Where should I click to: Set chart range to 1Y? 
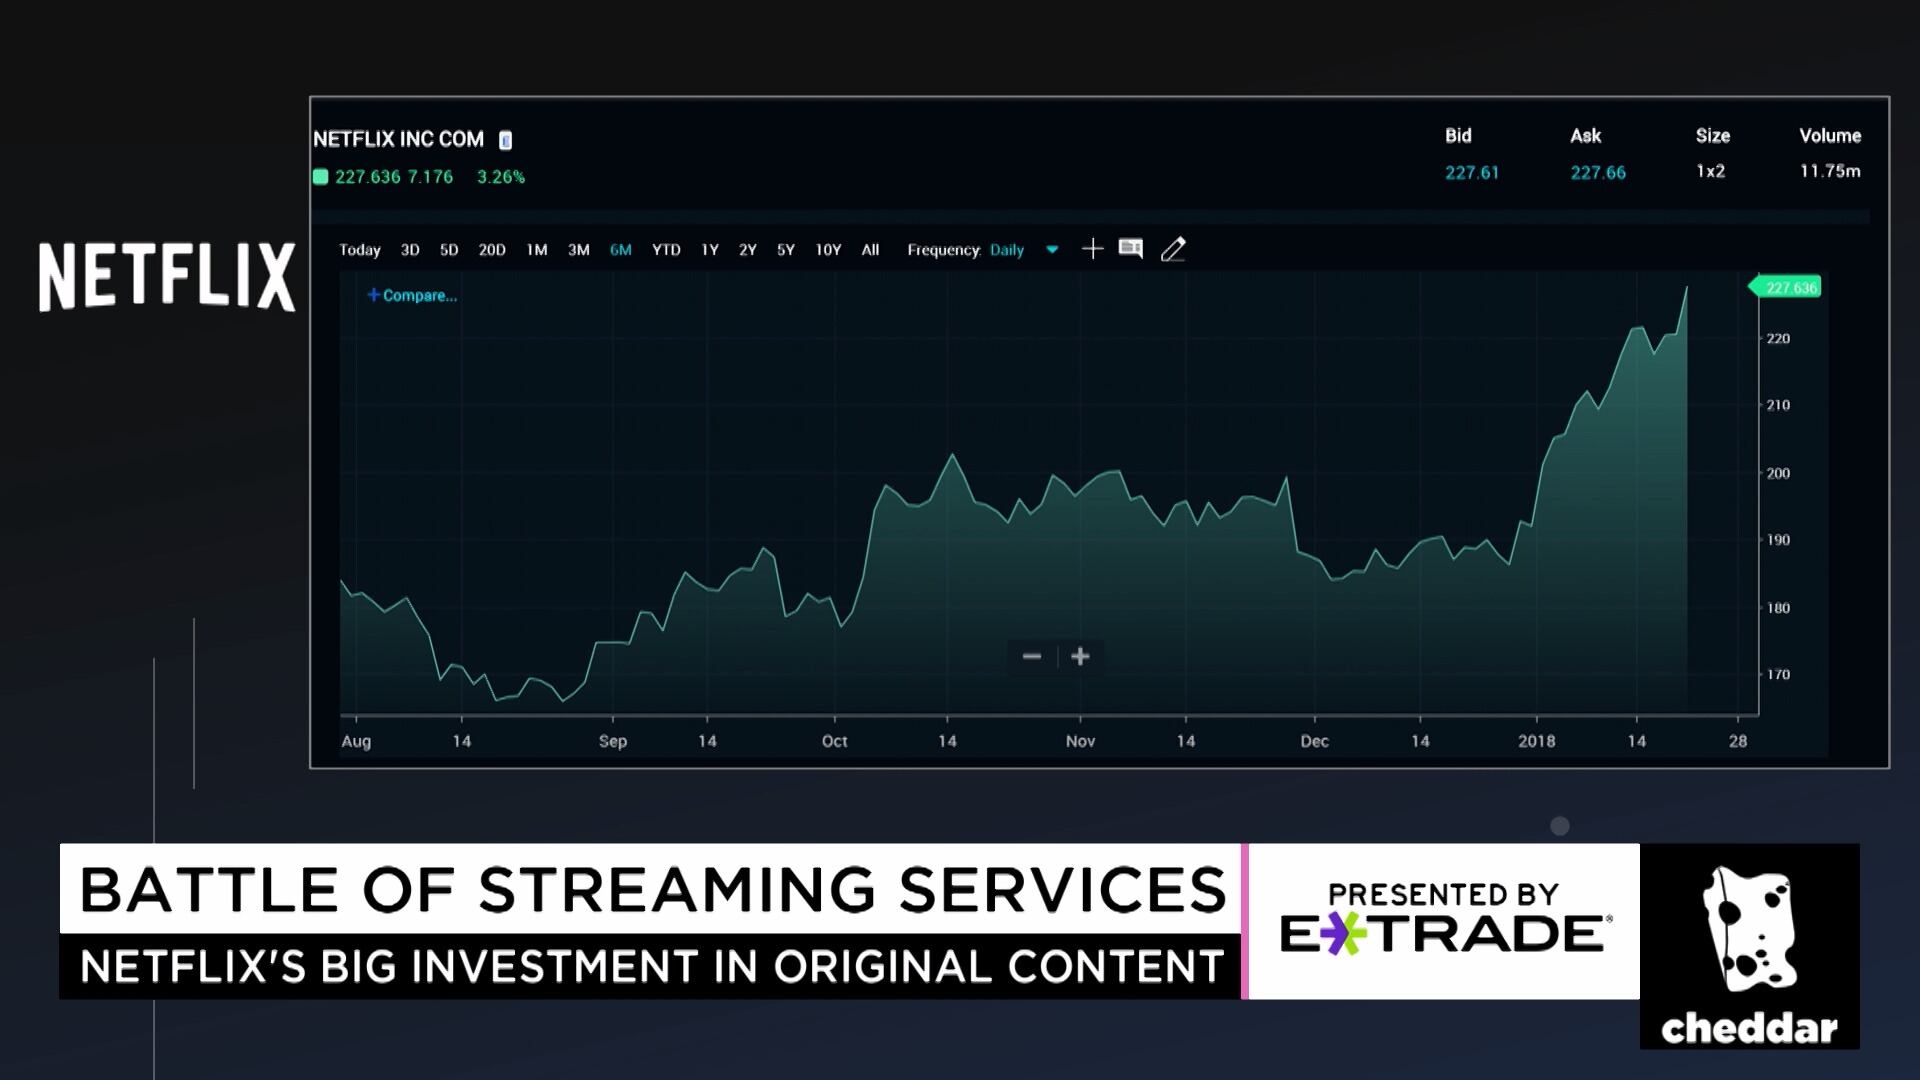point(710,250)
